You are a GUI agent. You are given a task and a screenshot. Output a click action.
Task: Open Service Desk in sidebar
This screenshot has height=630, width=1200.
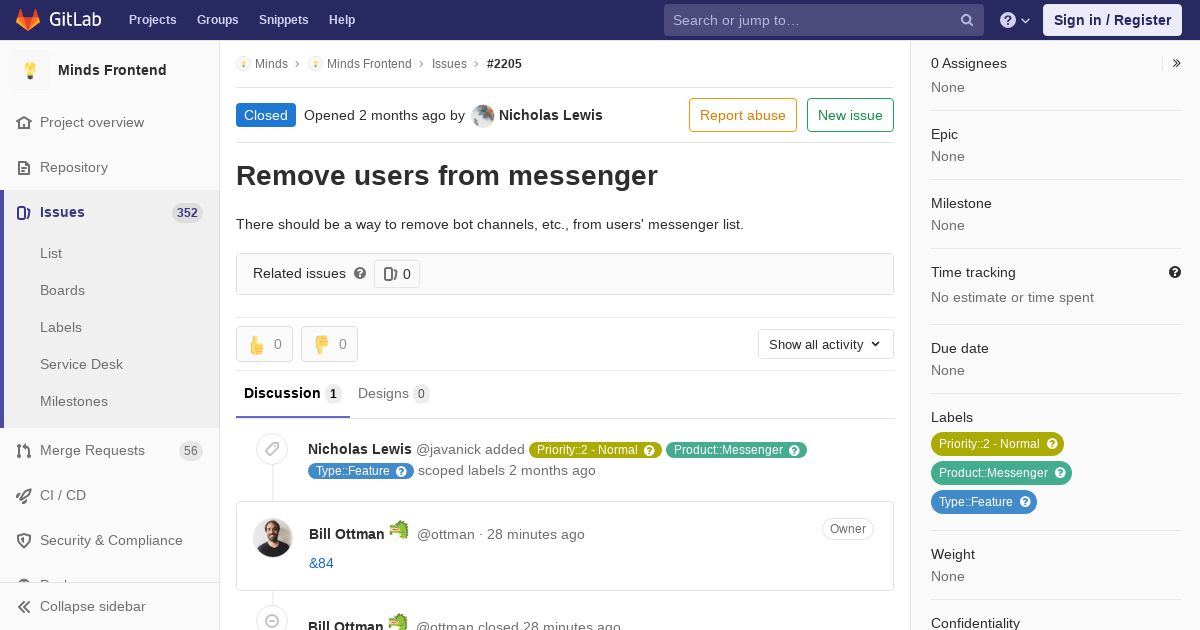[81, 364]
